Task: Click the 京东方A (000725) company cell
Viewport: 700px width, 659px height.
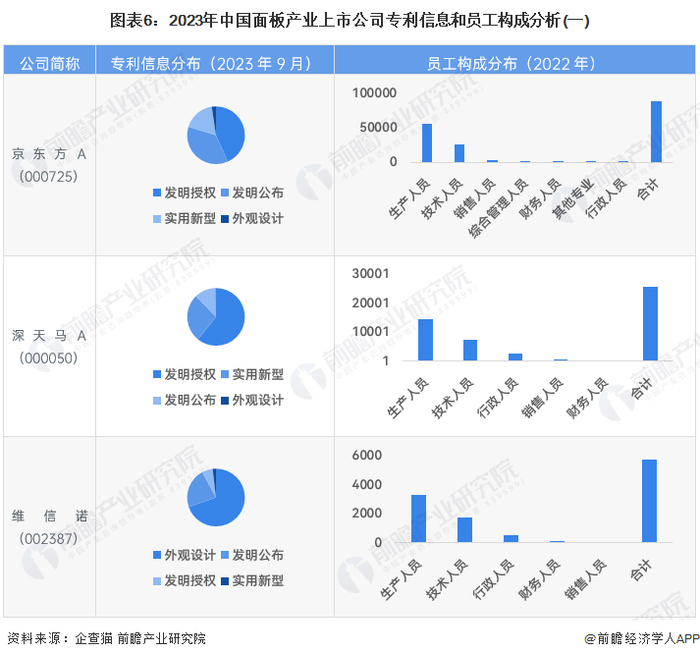Action: point(49,165)
